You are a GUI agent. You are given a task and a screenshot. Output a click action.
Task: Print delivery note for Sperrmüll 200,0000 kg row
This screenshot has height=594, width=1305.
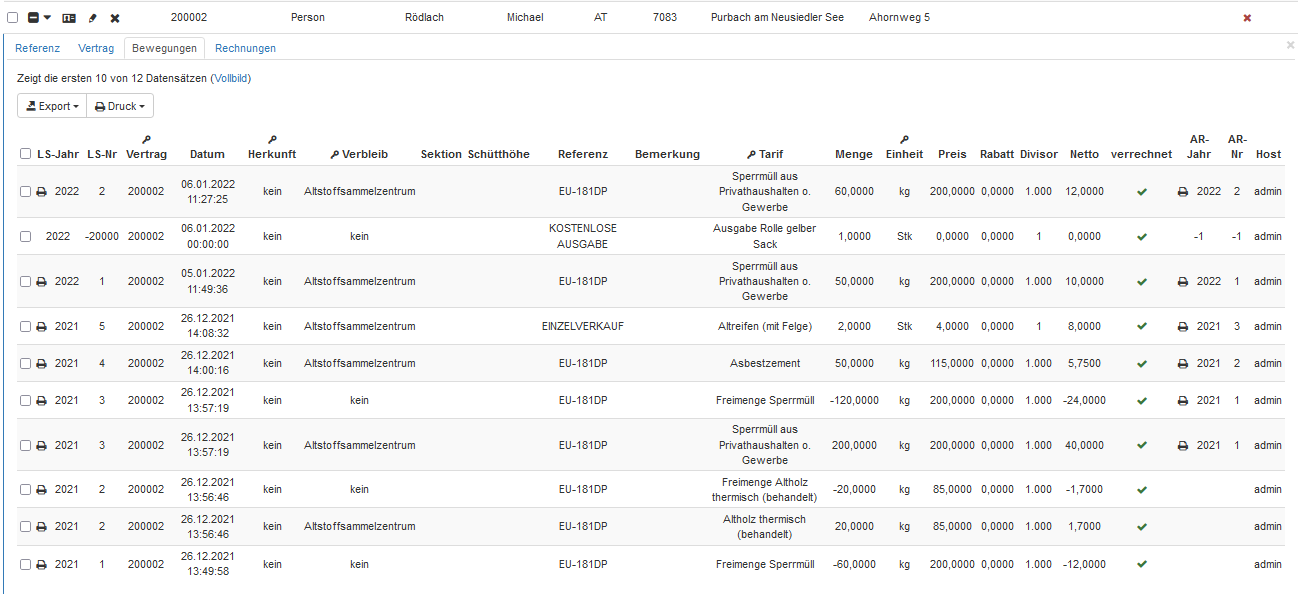pyautogui.click(x=41, y=446)
